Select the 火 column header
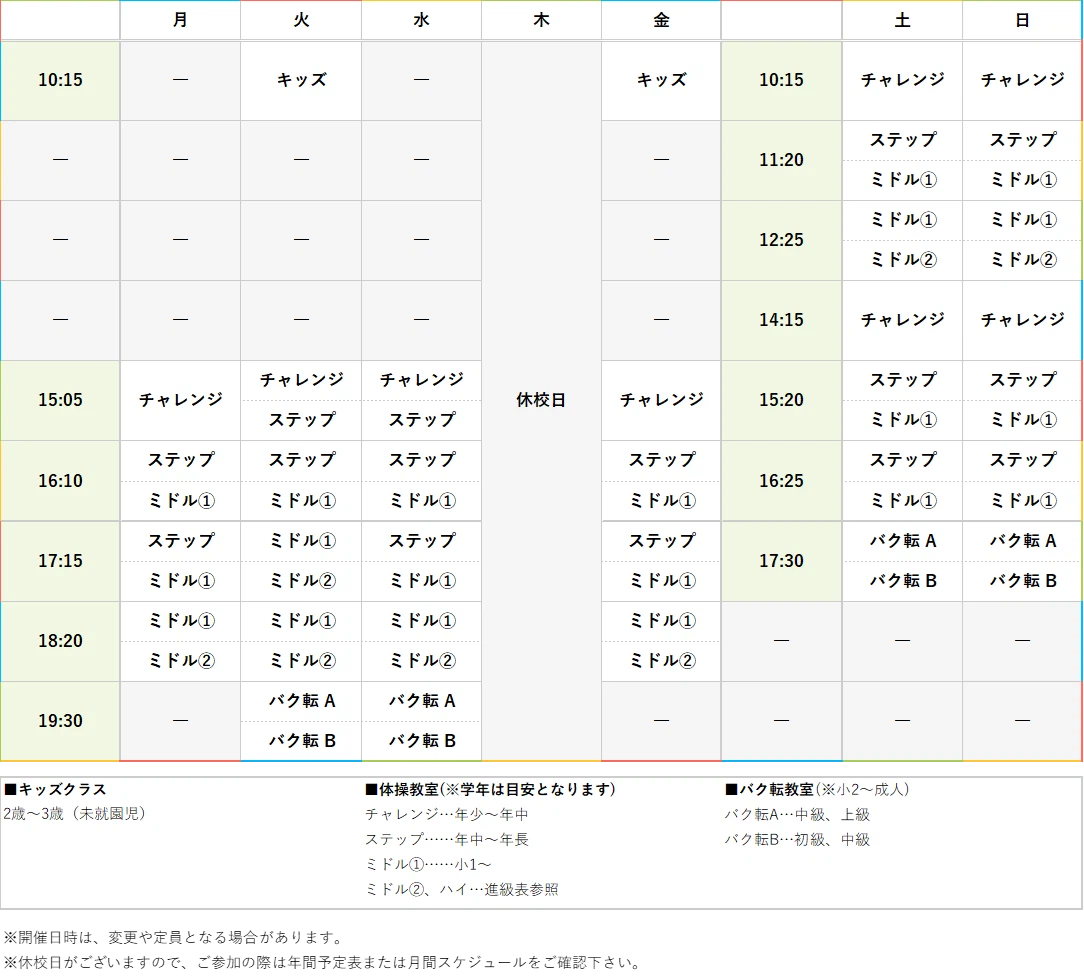 (x=300, y=20)
